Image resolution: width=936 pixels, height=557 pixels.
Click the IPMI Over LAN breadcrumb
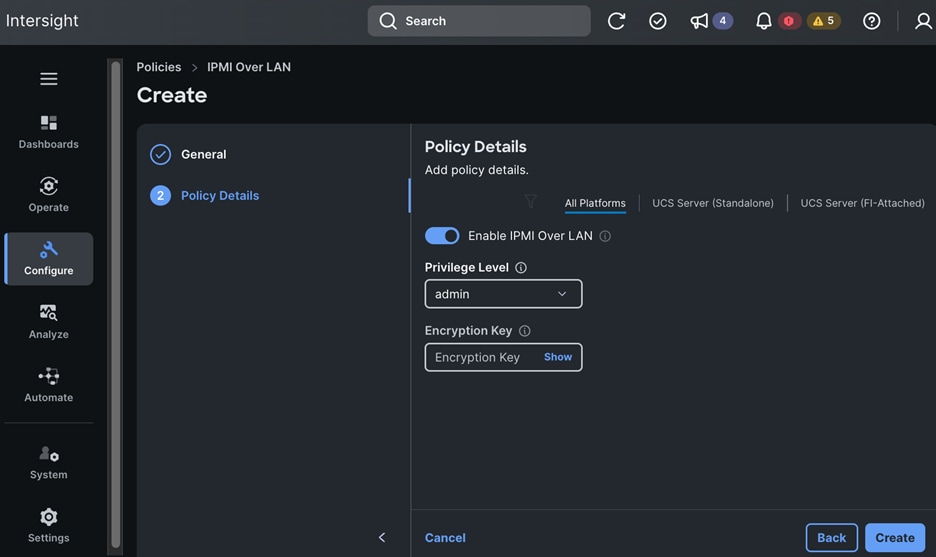[x=249, y=67]
